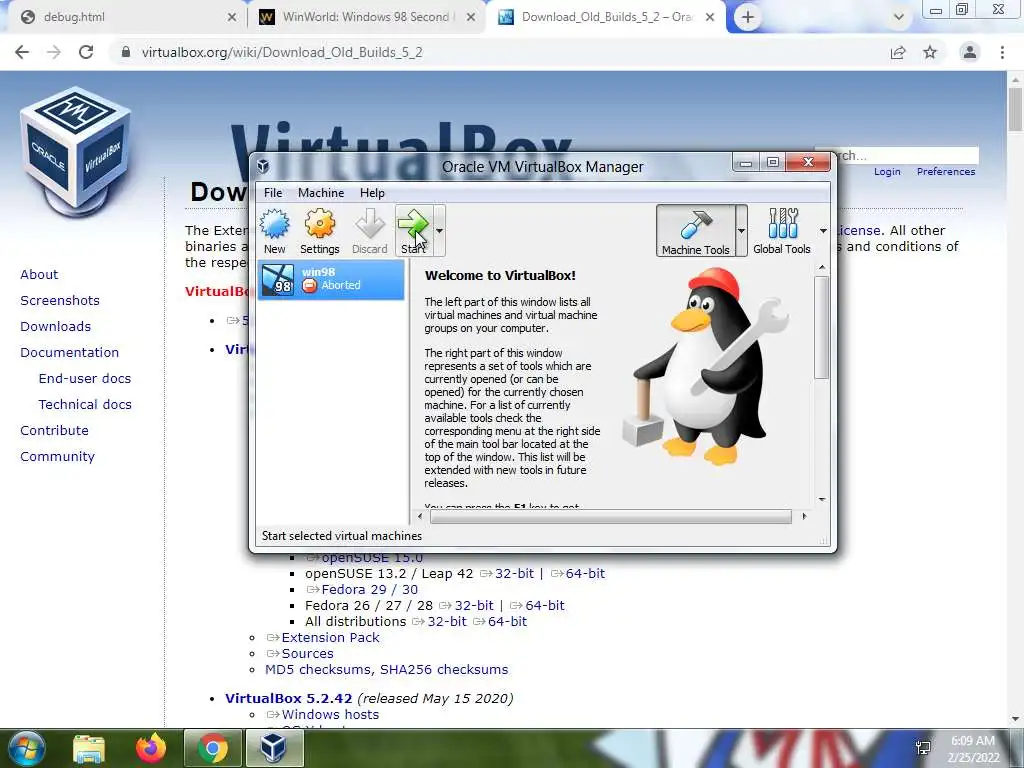This screenshot has width=1024, height=768.
Task: Open SHA256 checksums link
Action: 444,669
